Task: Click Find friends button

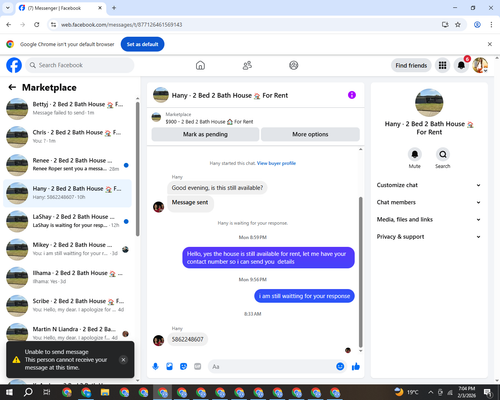Action: [411, 65]
